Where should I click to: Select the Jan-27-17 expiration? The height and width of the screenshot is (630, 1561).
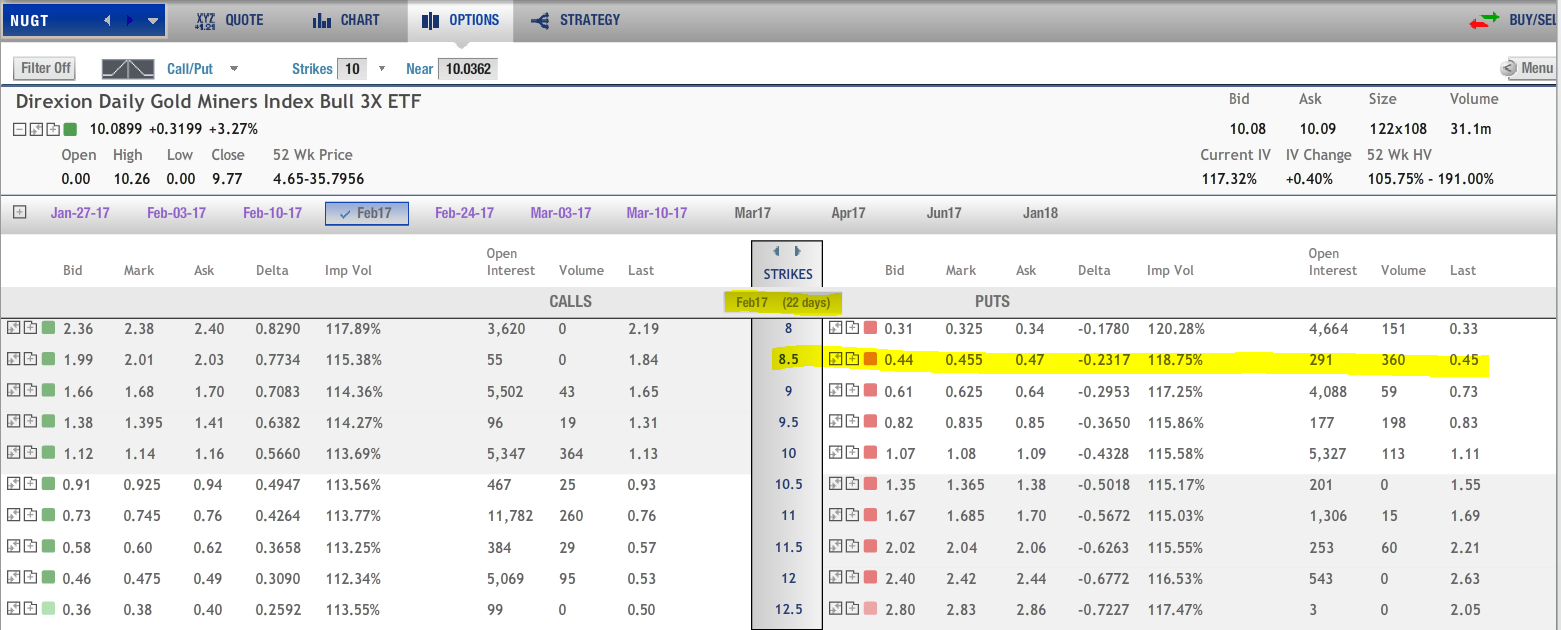(x=80, y=213)
